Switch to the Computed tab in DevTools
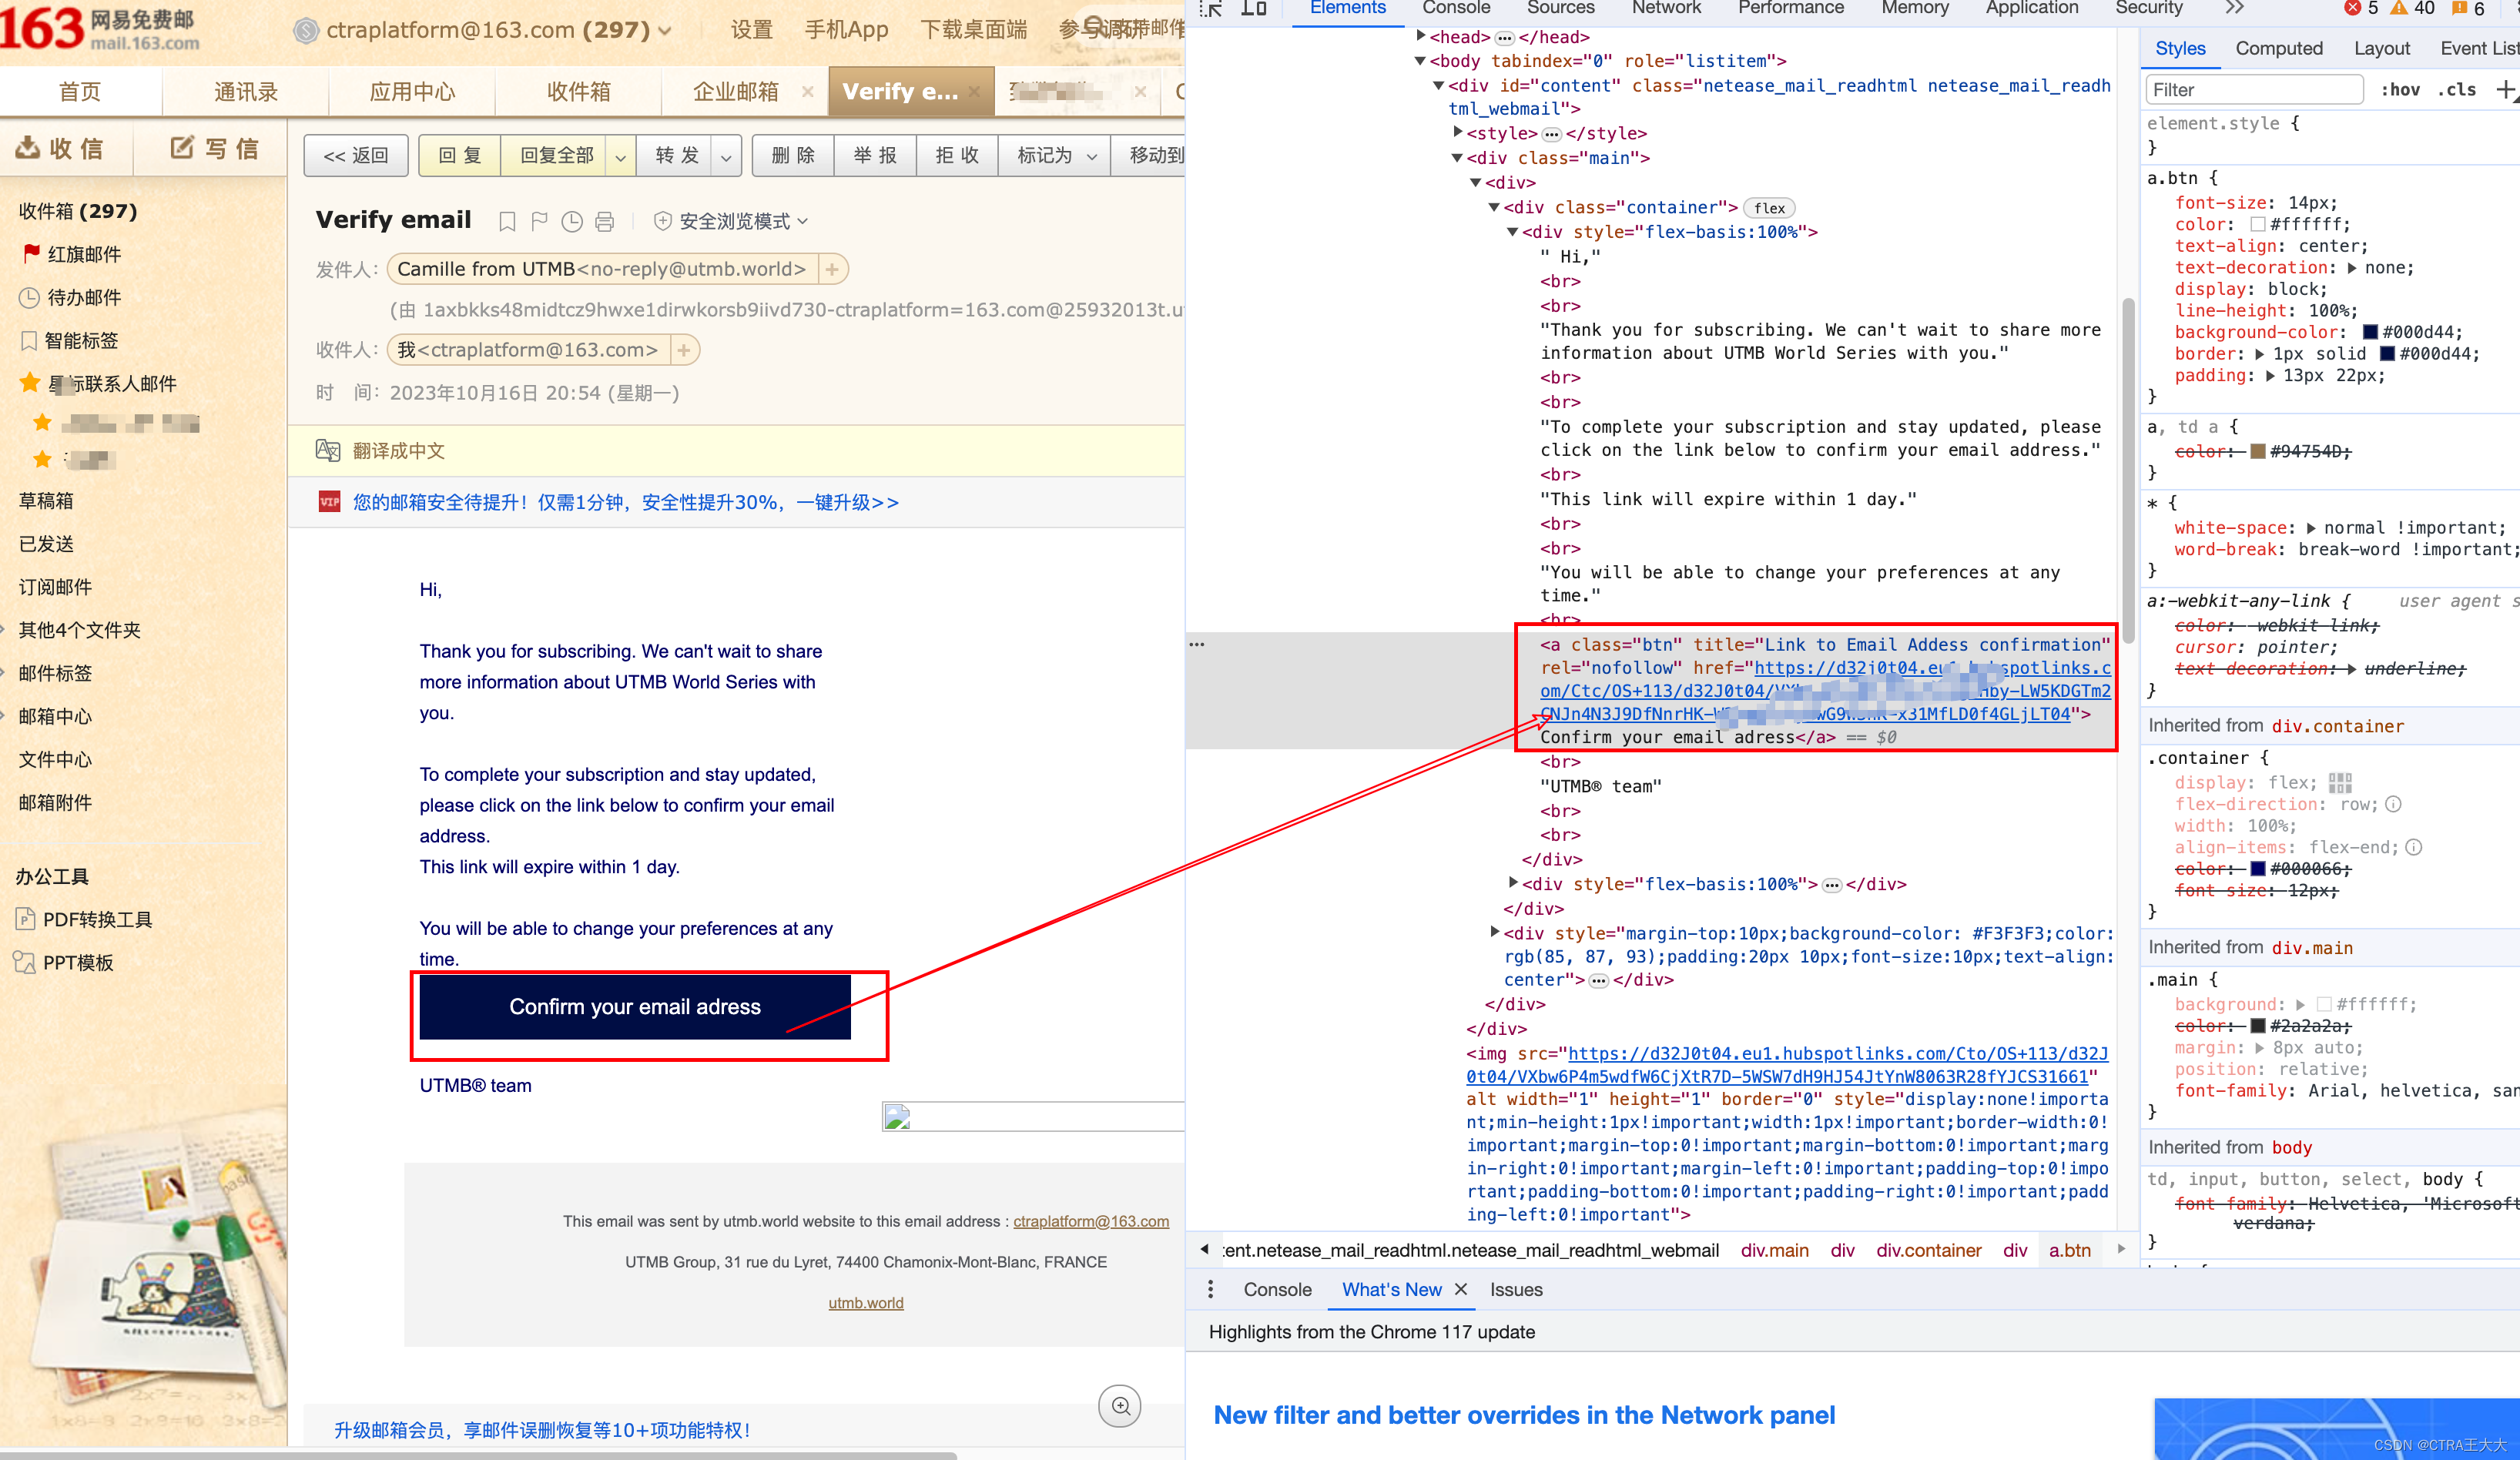 (x=2278, y=48)
